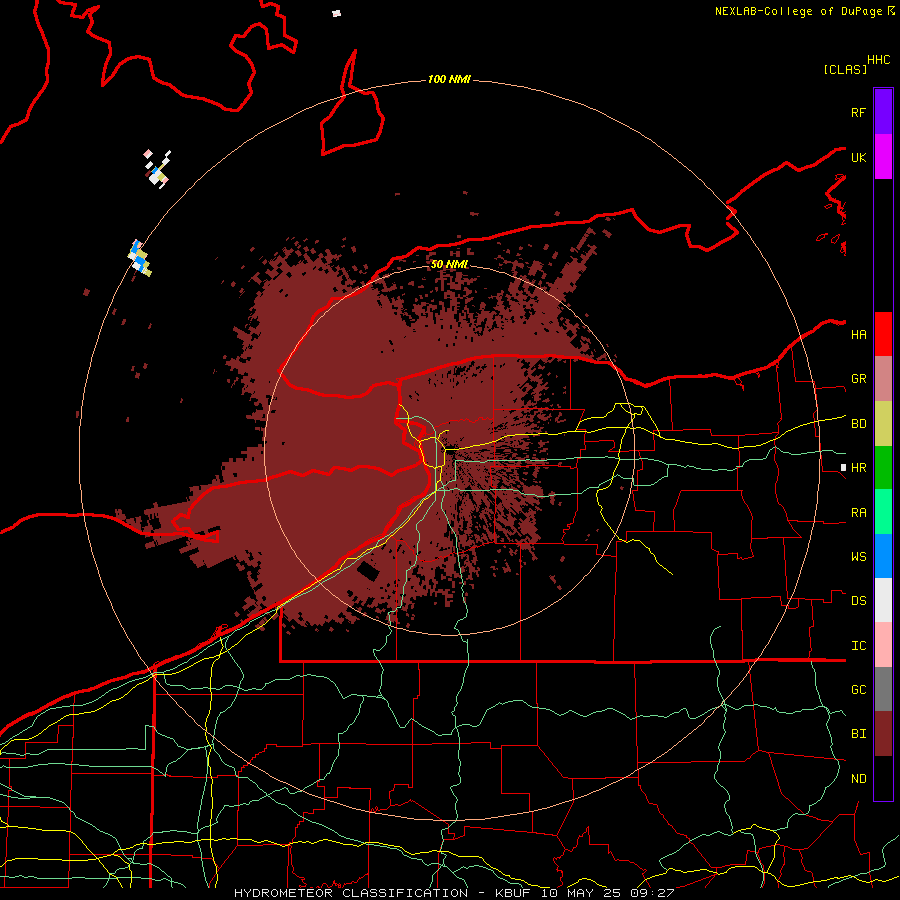Click the NEXLAB-College of DuPage credit
Image resolution: width=900 pixels, height=900 pixels.
pos(804,11)
